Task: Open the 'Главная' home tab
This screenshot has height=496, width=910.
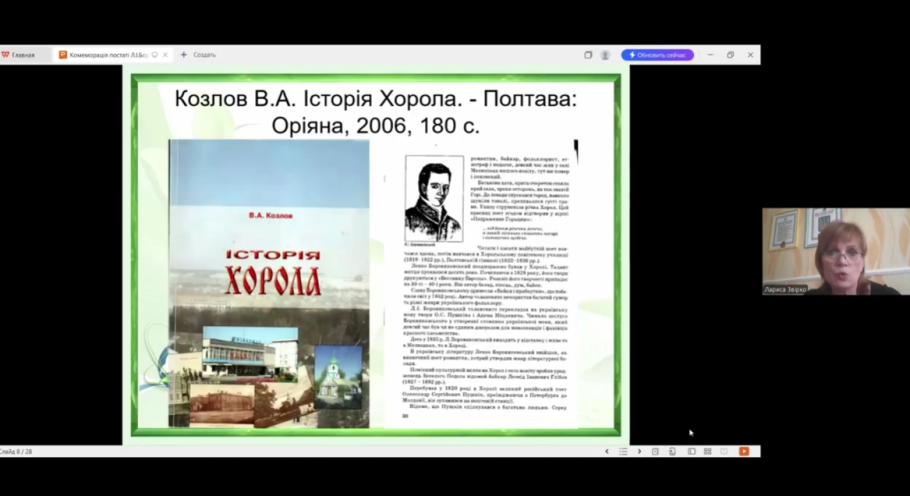Action: pyautogui.click(x=20, y=55)
